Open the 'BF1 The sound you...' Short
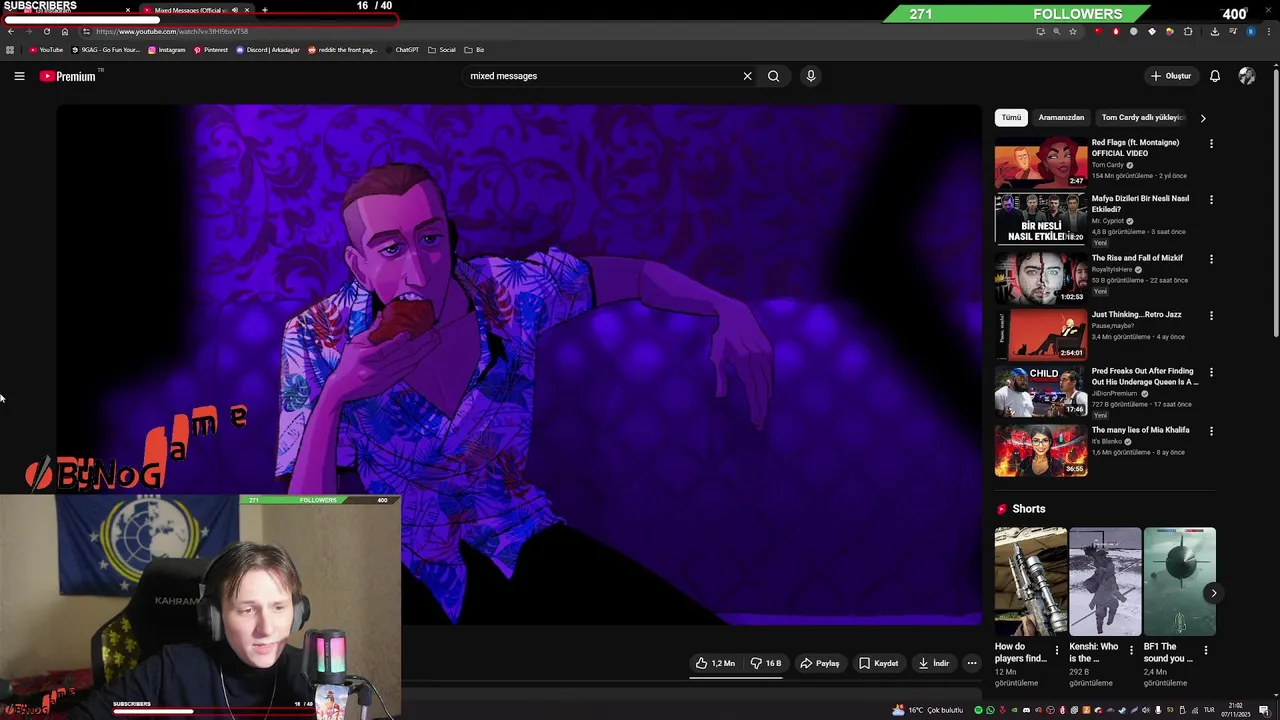The width and height of the screenshot is (1280, 720). pos(1179,581)
